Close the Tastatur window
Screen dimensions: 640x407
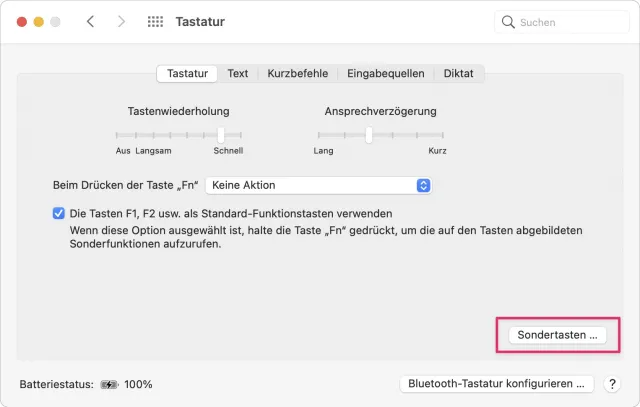pyautogui.click(x=19, y=21)
